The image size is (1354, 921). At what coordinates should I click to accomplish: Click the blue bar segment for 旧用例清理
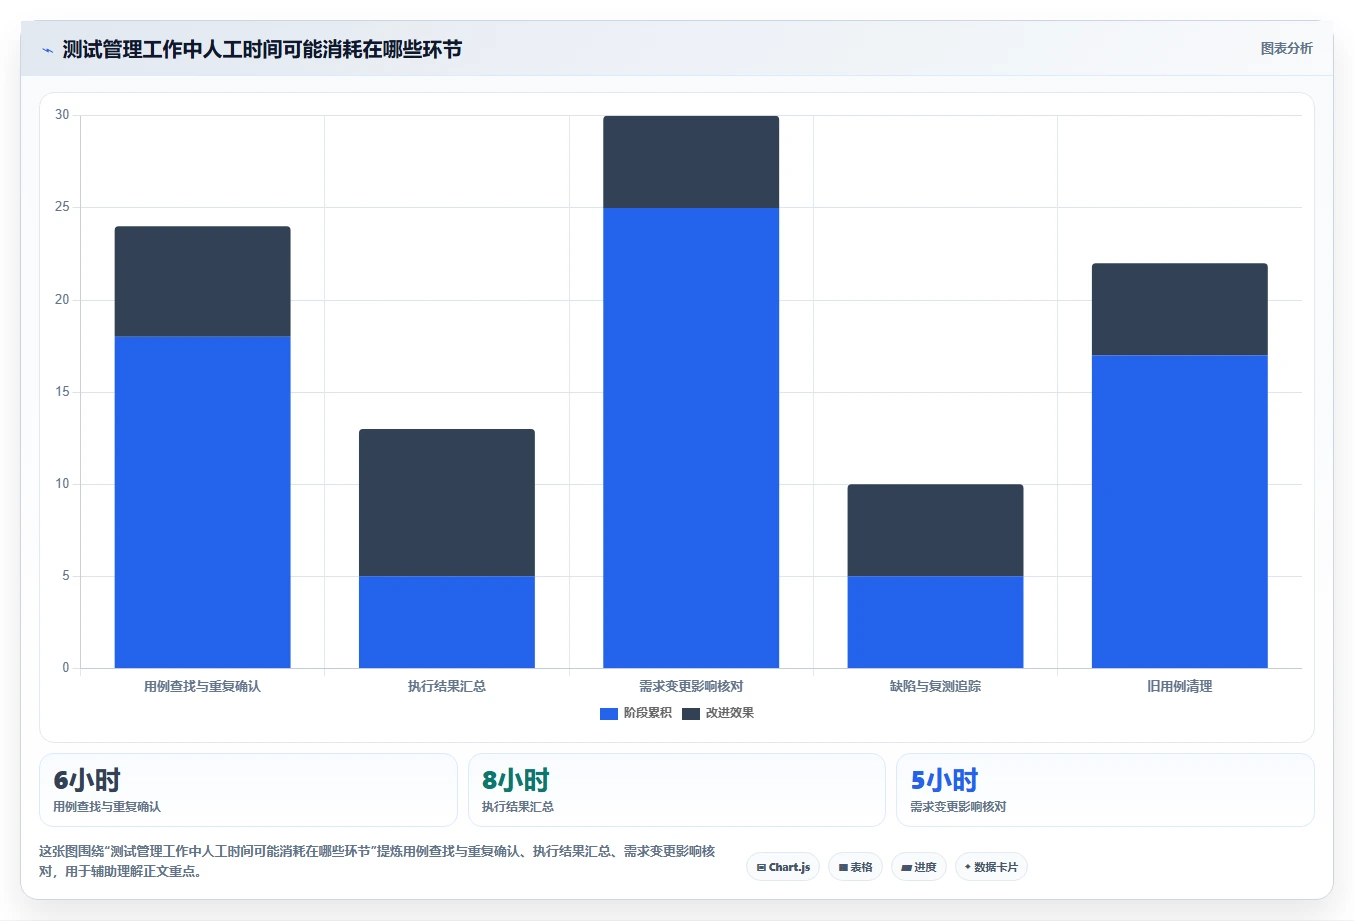click(x=1180, y=511)
